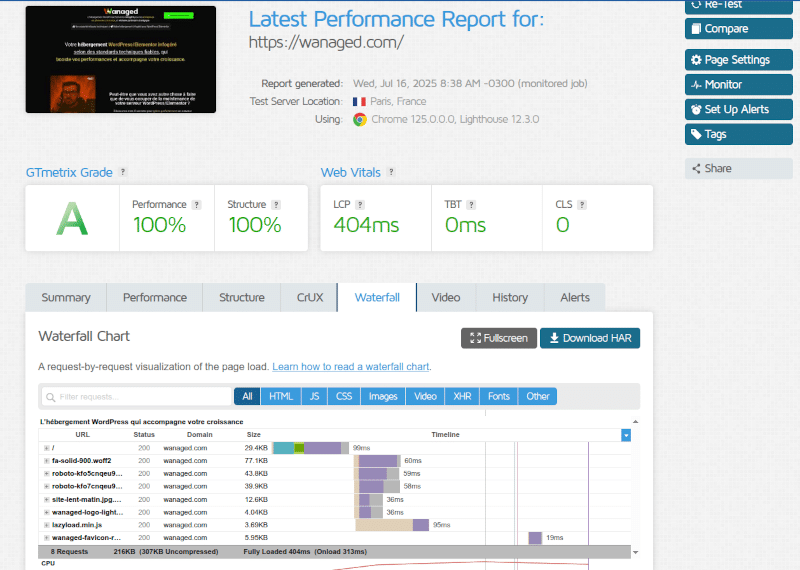Viewport: 800px width, 570px height.
Task: Filter waterfall by Fonts
Action: coord(498,396)
